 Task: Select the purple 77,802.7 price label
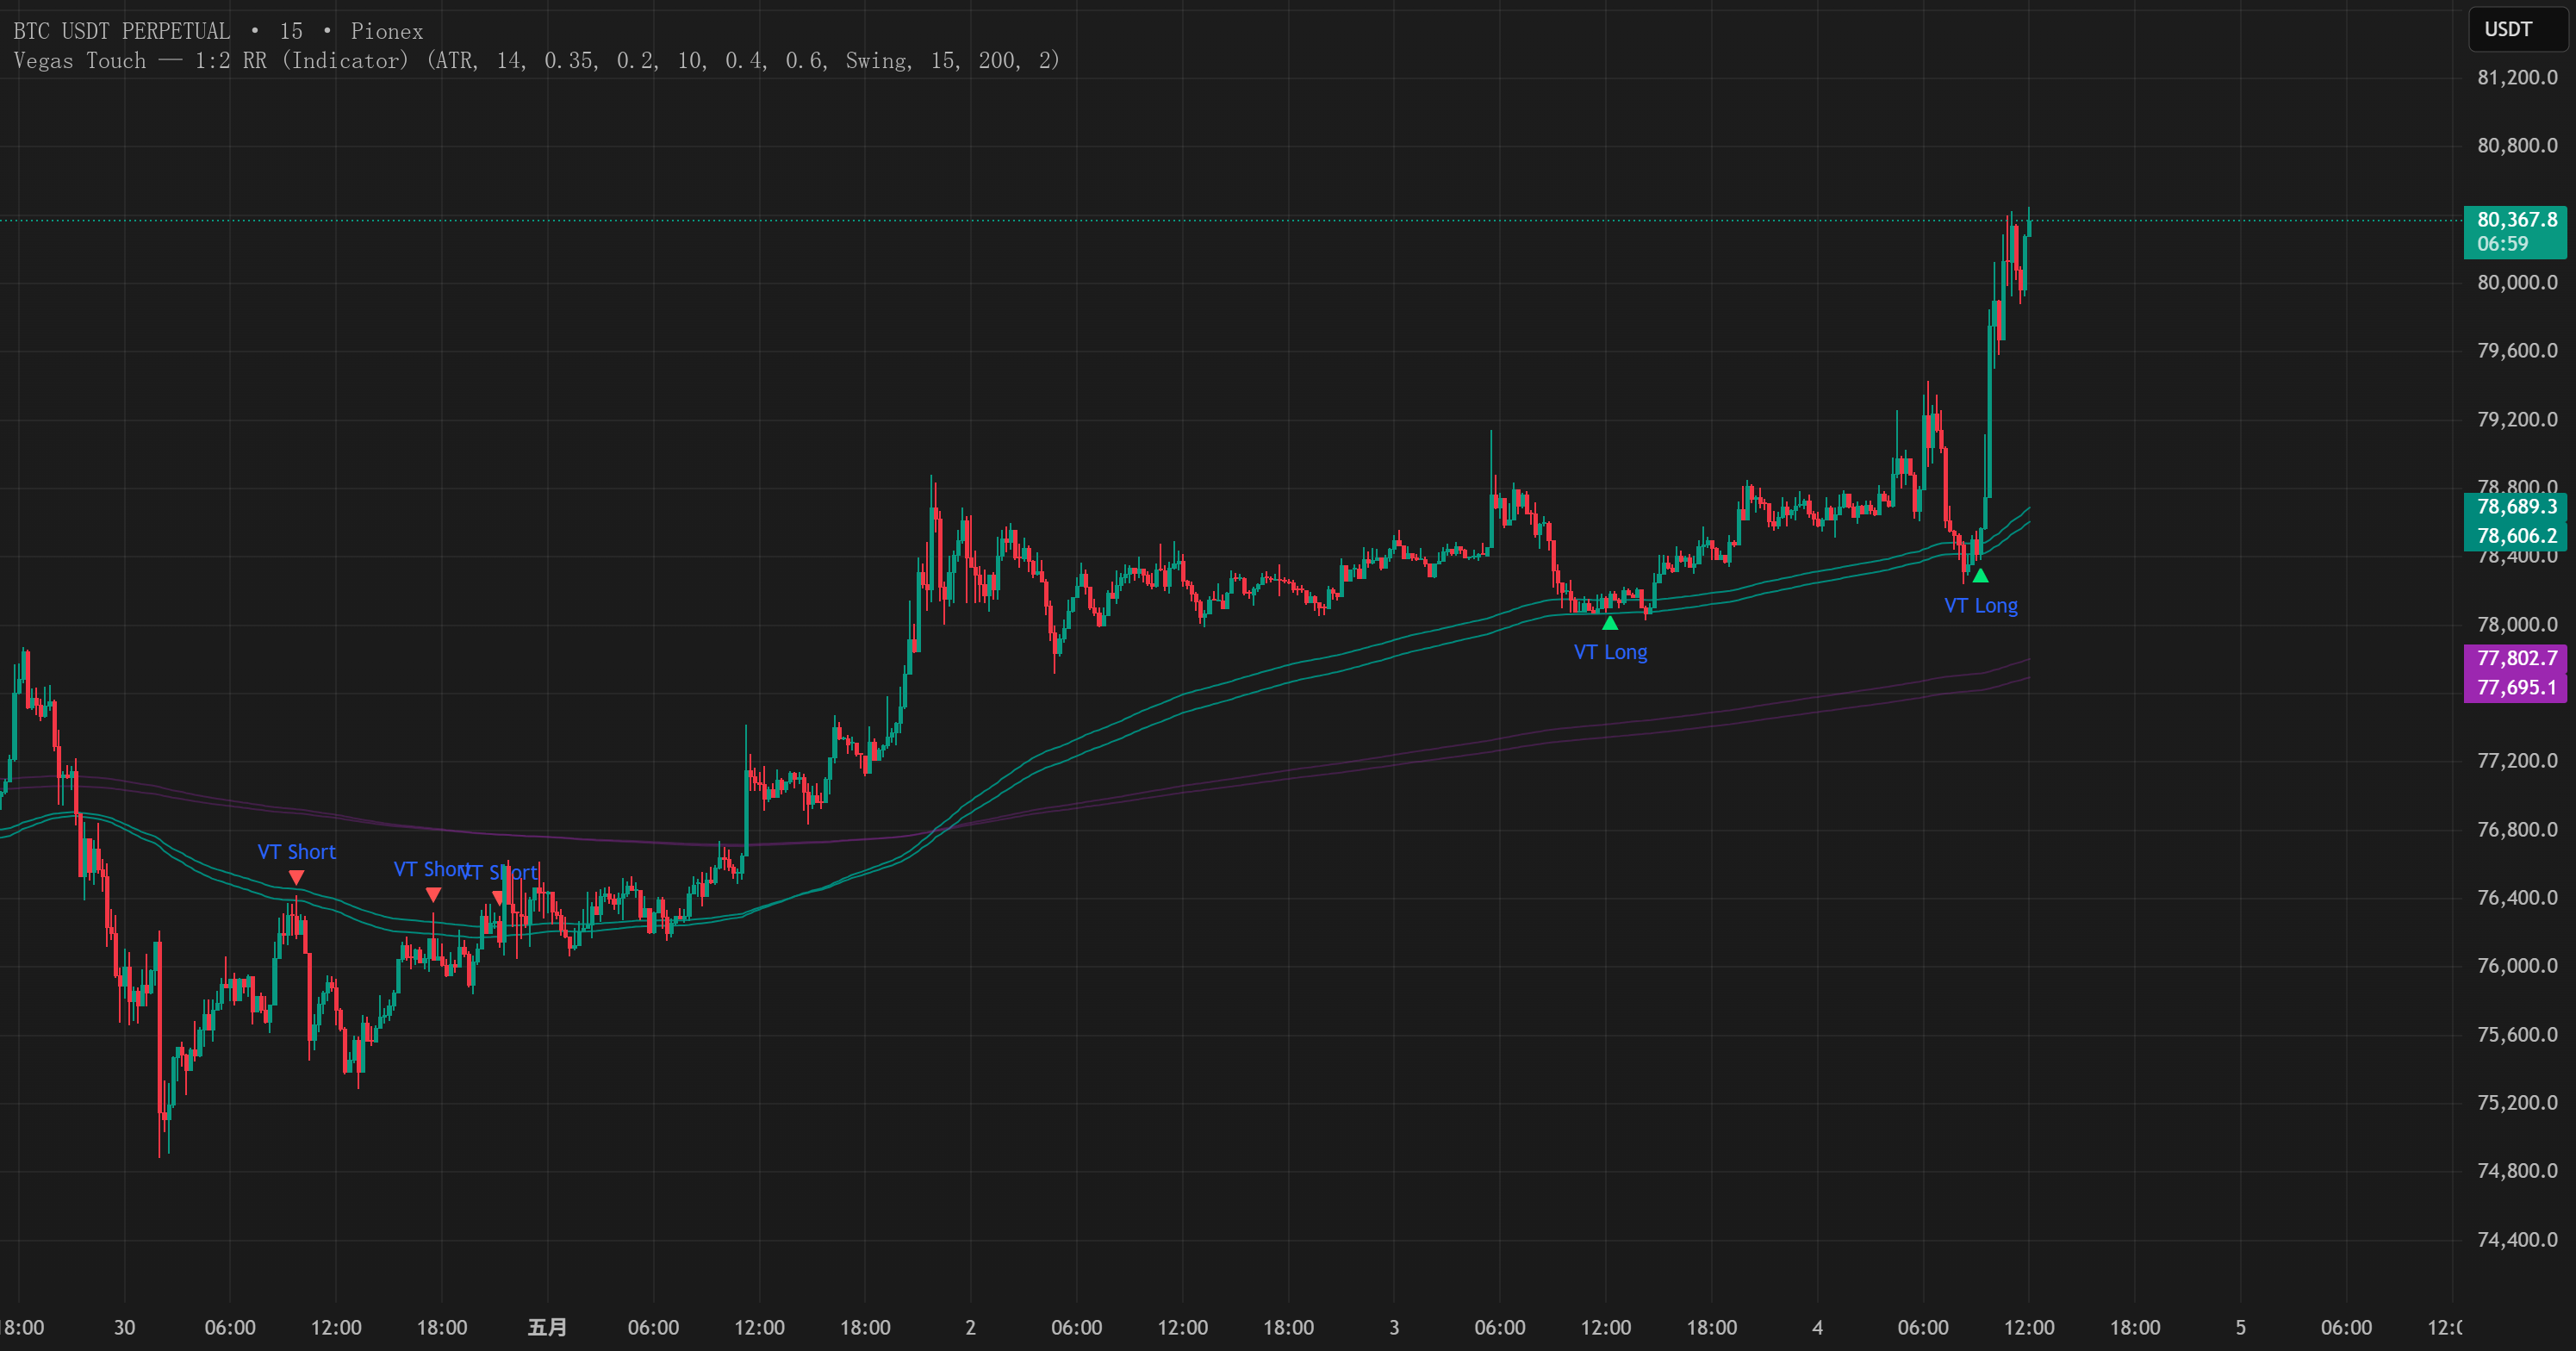coord(2515,658)
